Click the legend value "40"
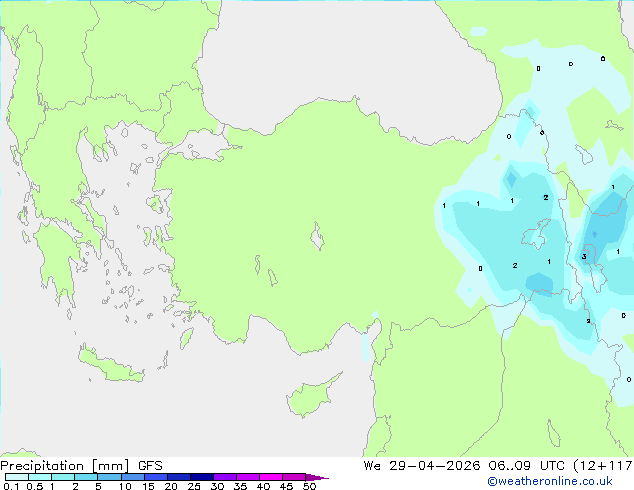The image size is (634, 490). 263,486
